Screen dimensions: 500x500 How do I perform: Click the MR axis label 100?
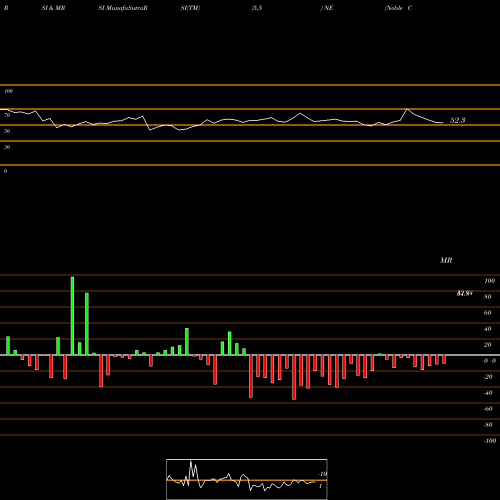pos(489,281)
